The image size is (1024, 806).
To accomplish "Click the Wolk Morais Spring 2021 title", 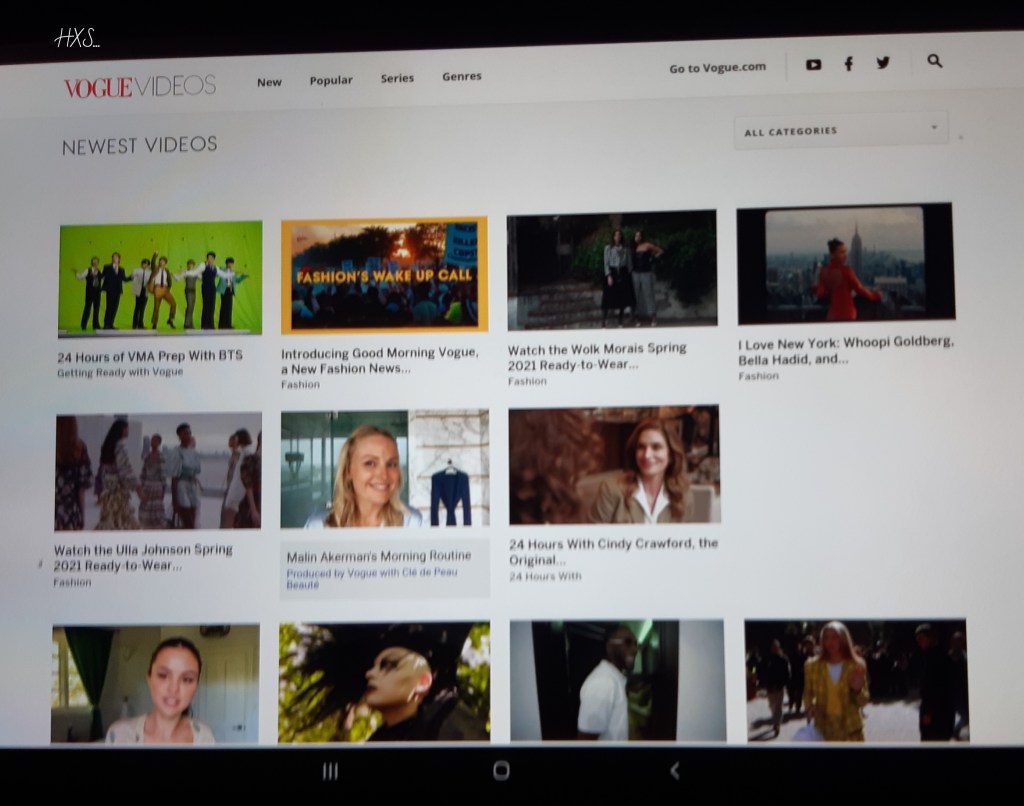I will (x=597, y=356).
